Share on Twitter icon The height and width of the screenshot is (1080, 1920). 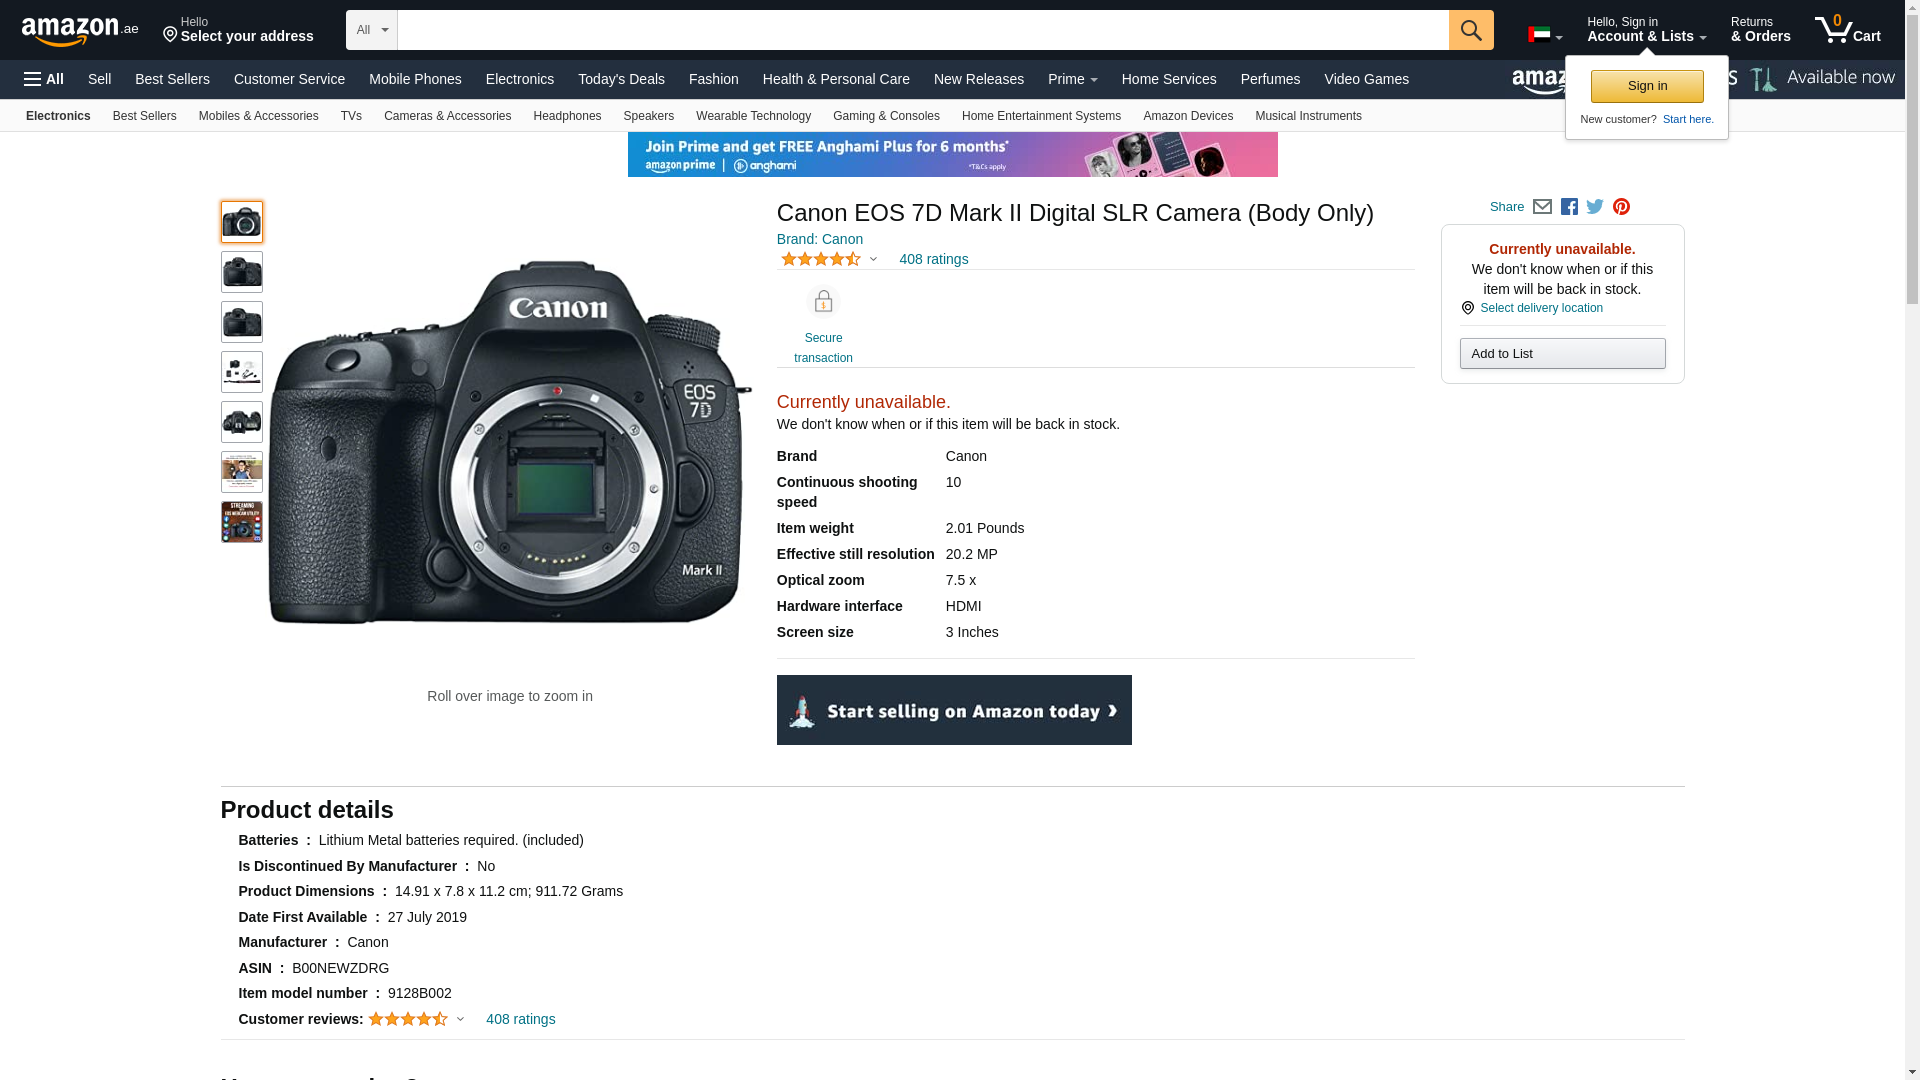(x=1595, y=207)
